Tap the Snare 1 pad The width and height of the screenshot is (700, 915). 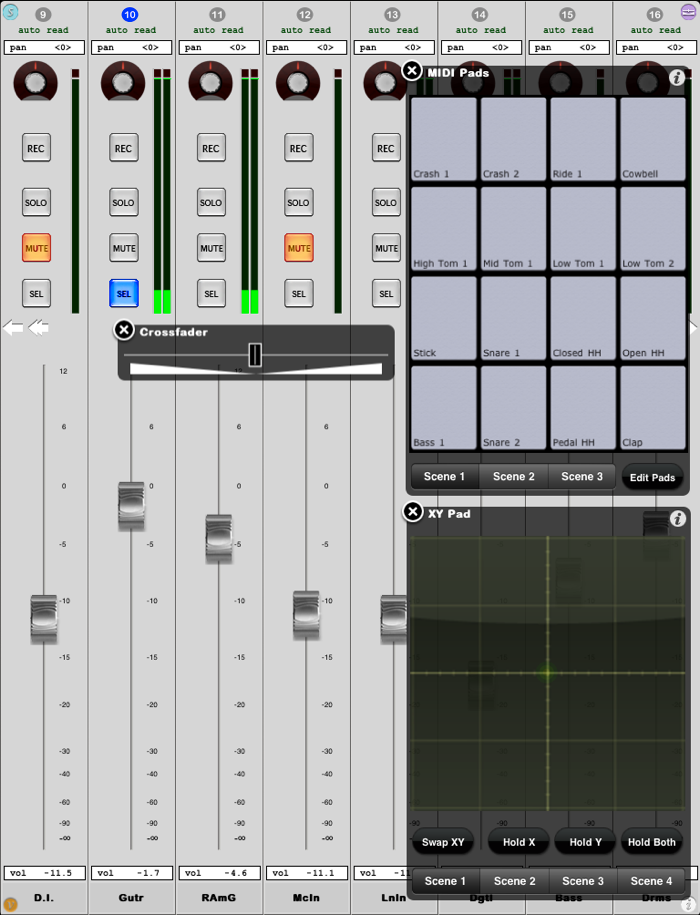pos(513,319)
